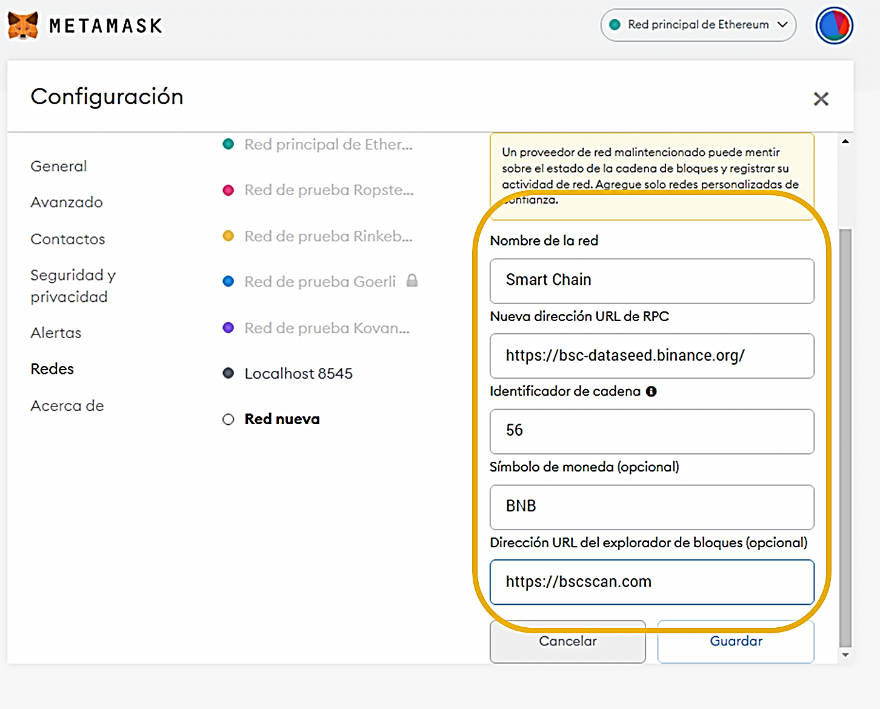Screen dimensions: 880x709
Task: Click the Identificador de cadena field
Action: coord(652,431)
